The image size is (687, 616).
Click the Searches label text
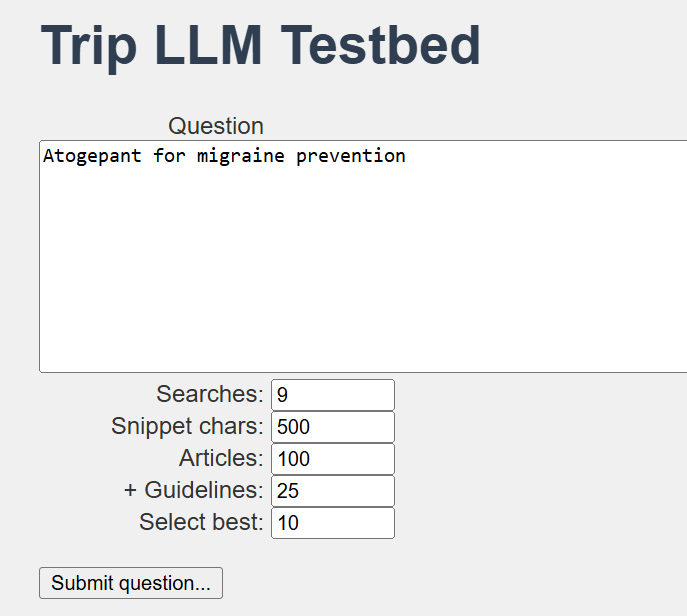tap(209, 394)
